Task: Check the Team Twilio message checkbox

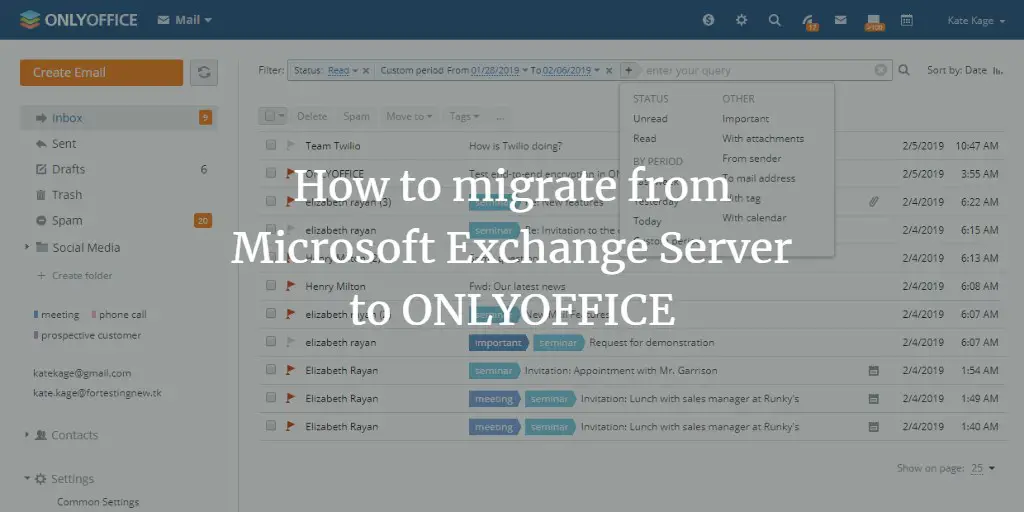Action: point(271,145)
